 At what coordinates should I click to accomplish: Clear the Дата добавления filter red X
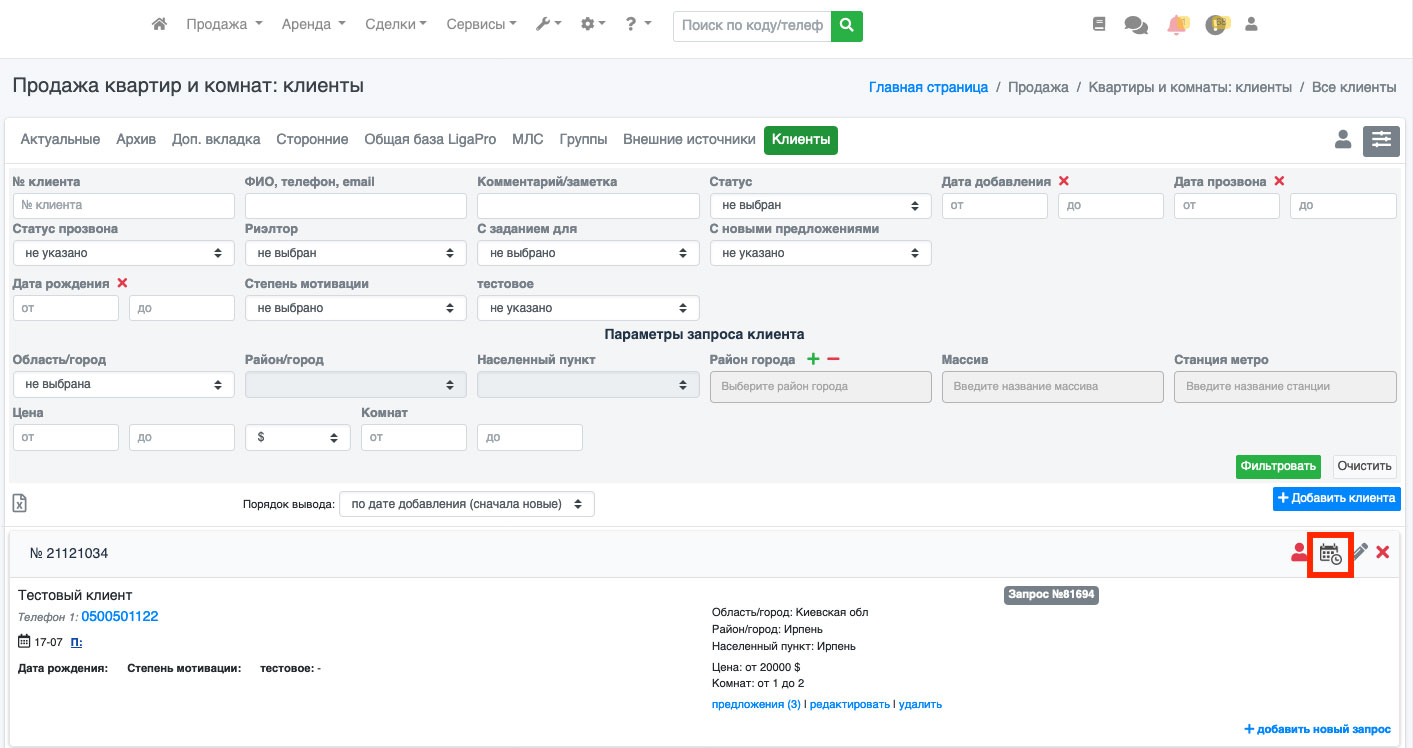tap(1064, 181)
